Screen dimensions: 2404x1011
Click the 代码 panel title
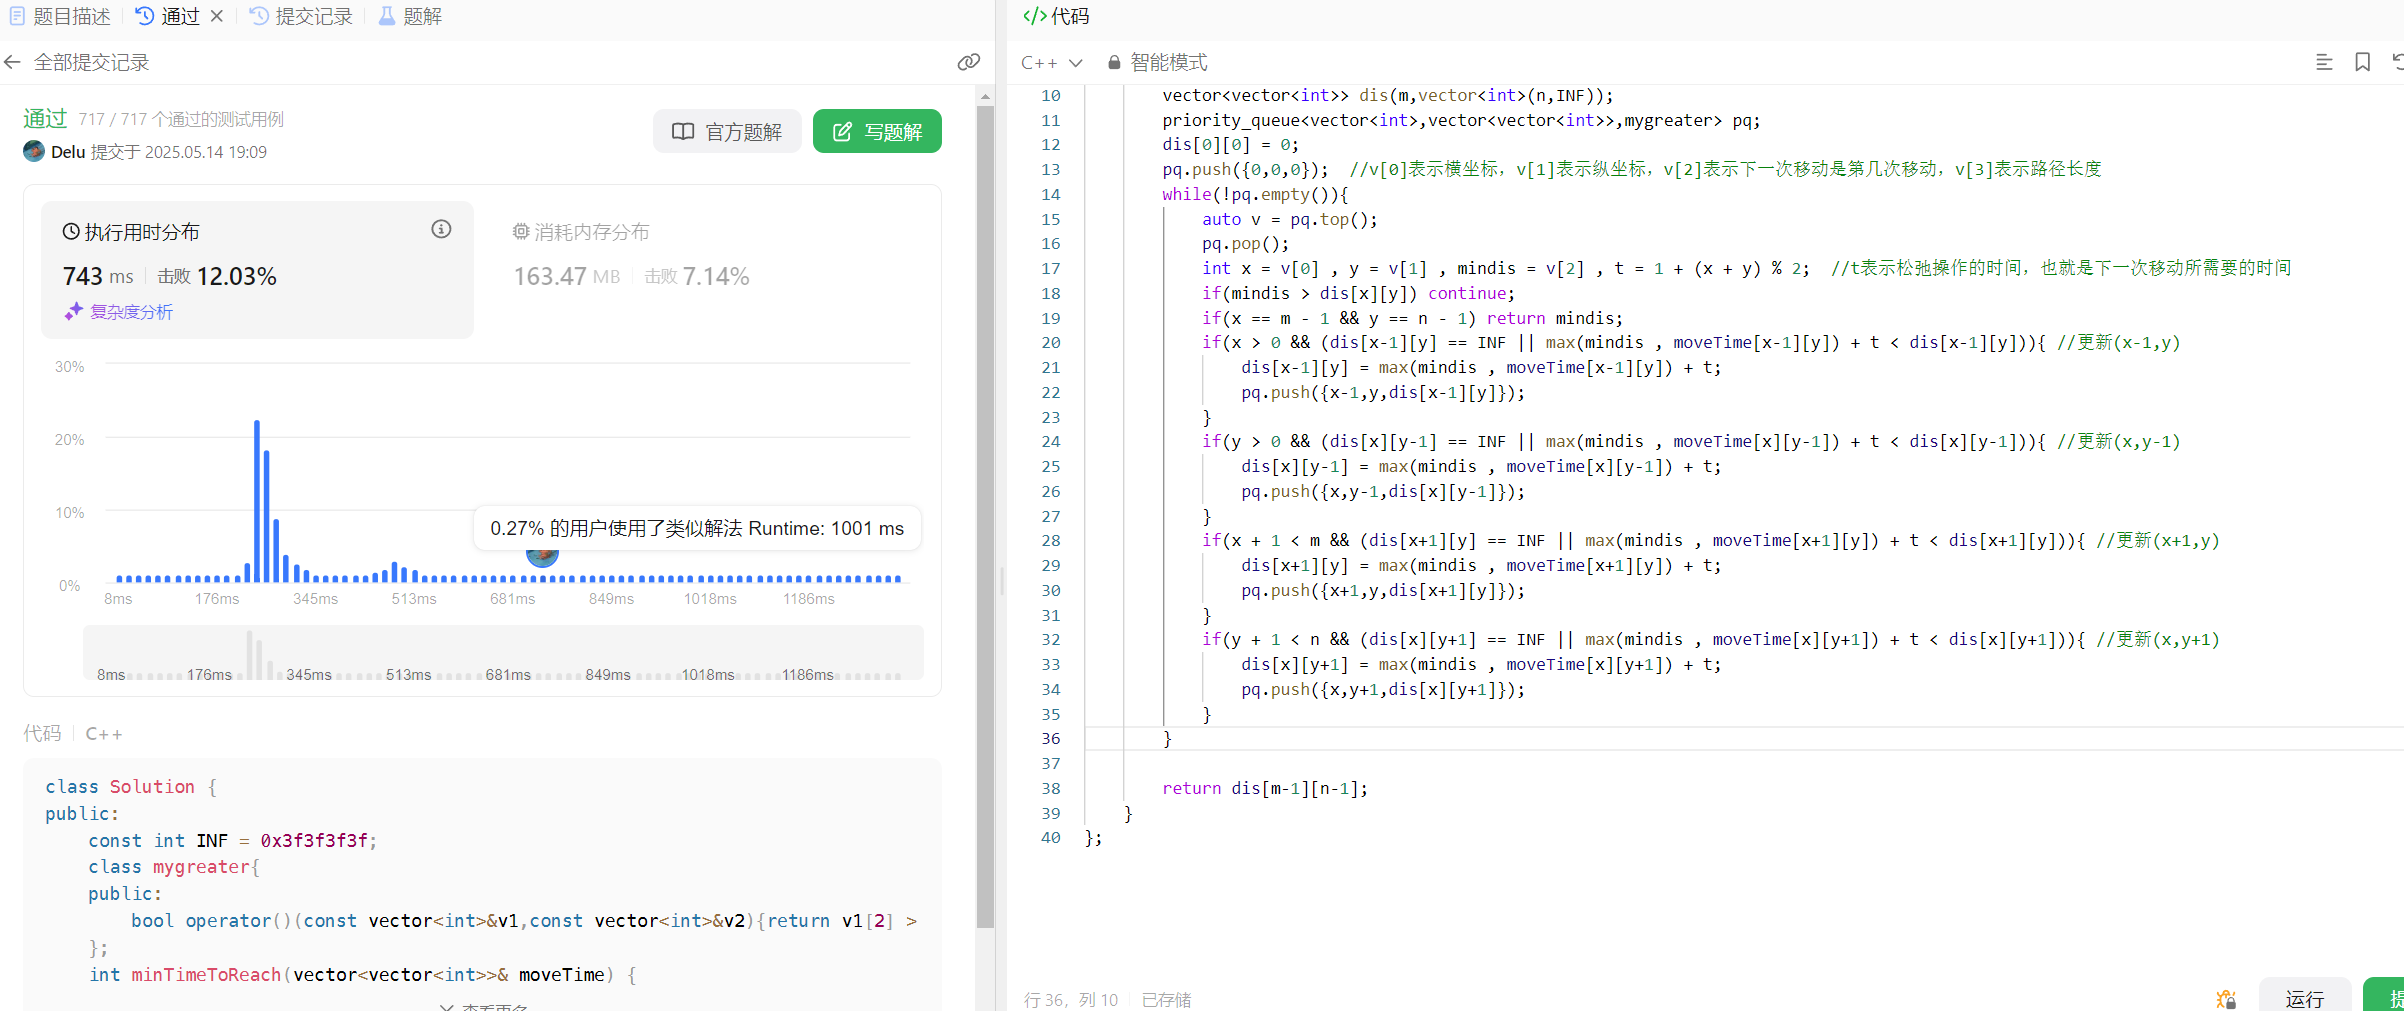tap(1056, 16)
